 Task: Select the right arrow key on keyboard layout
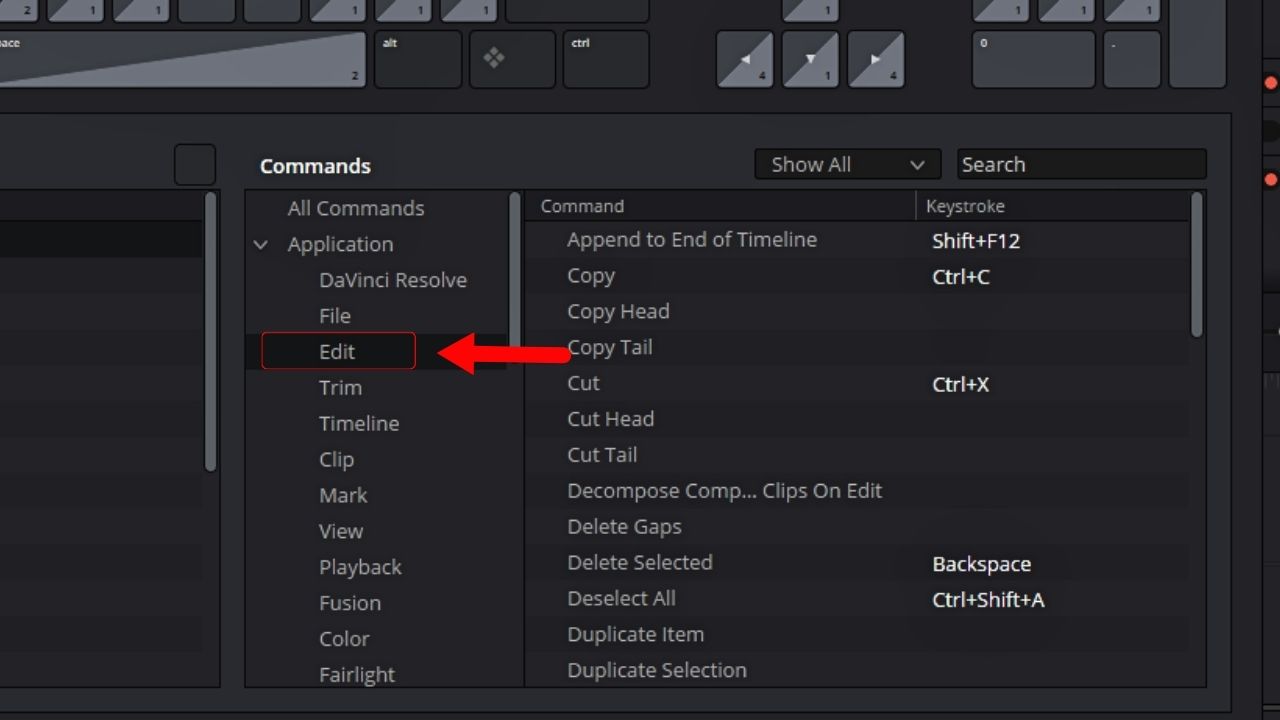[877, 60]
